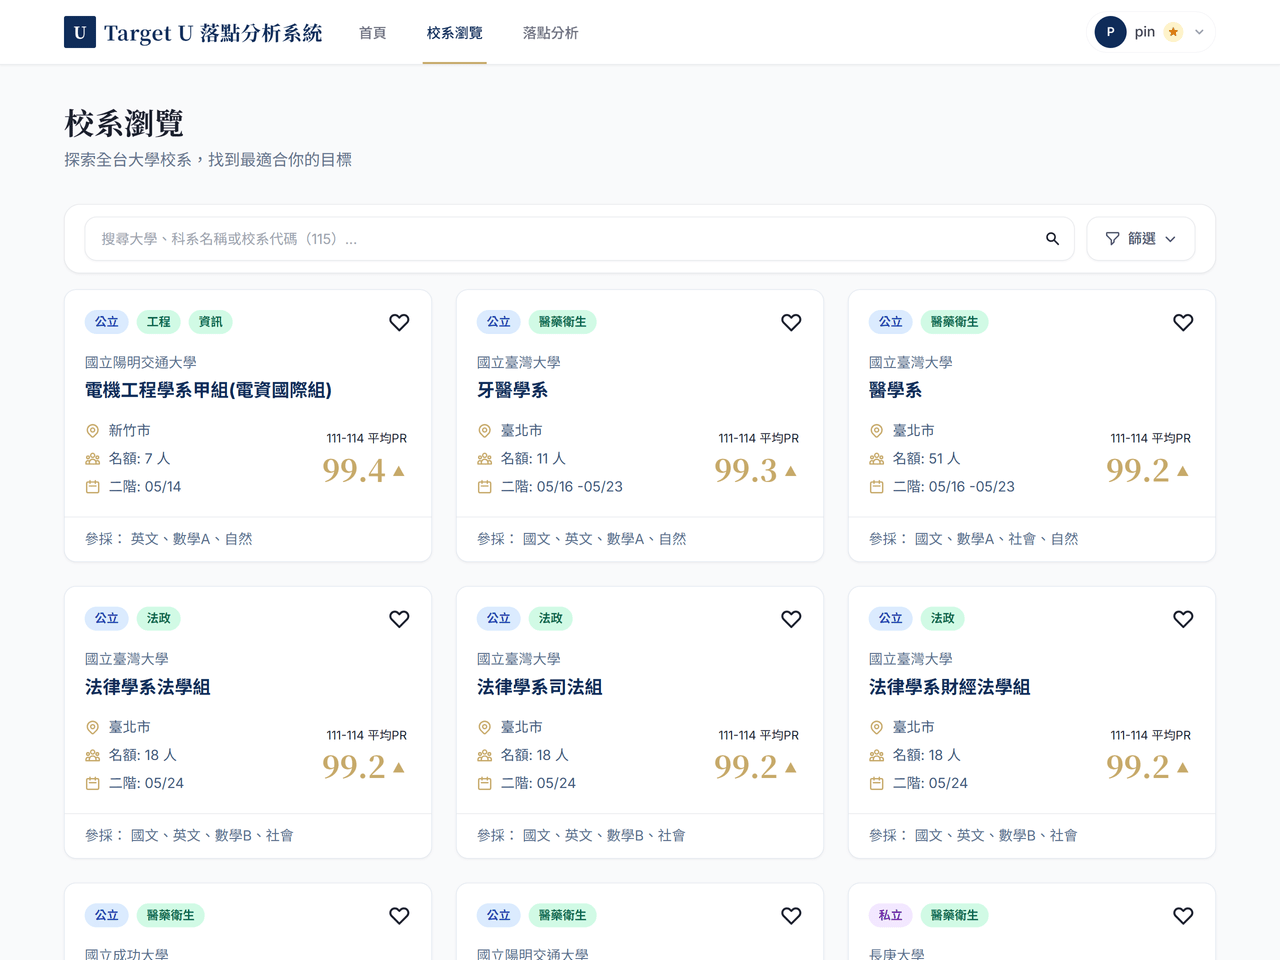Click the pin user avatar icon
Image resolution: width=1280 pixels, height=960 pixels.
[x=1110, y=32]
